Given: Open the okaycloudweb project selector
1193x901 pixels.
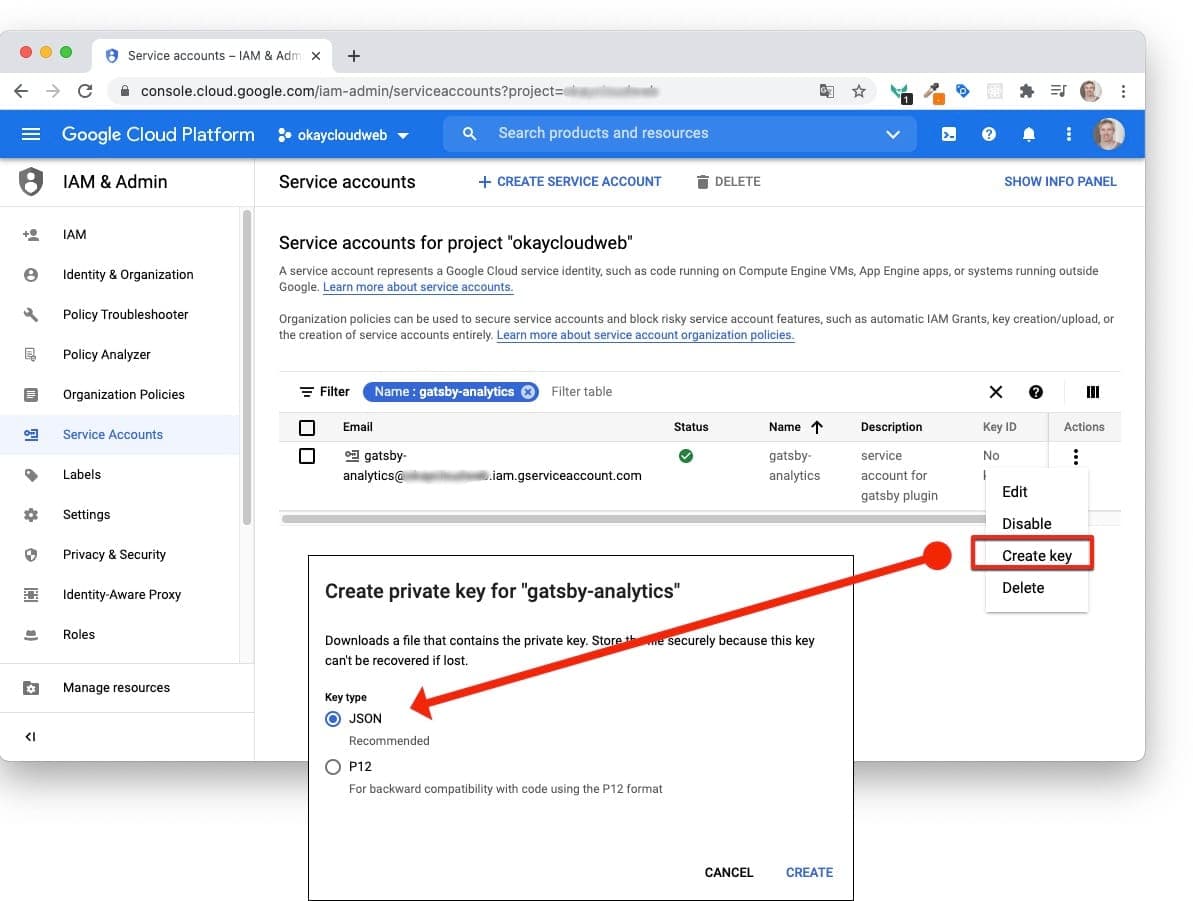Looking at the screenshot, I should [344, 135].
